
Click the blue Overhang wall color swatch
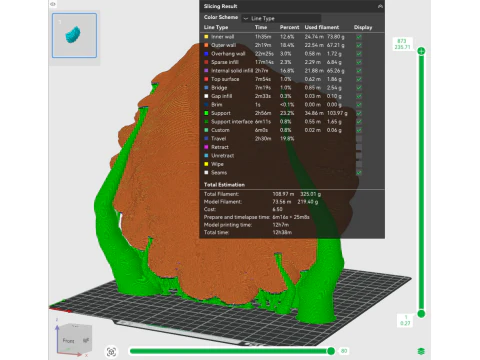click(206, 54)
